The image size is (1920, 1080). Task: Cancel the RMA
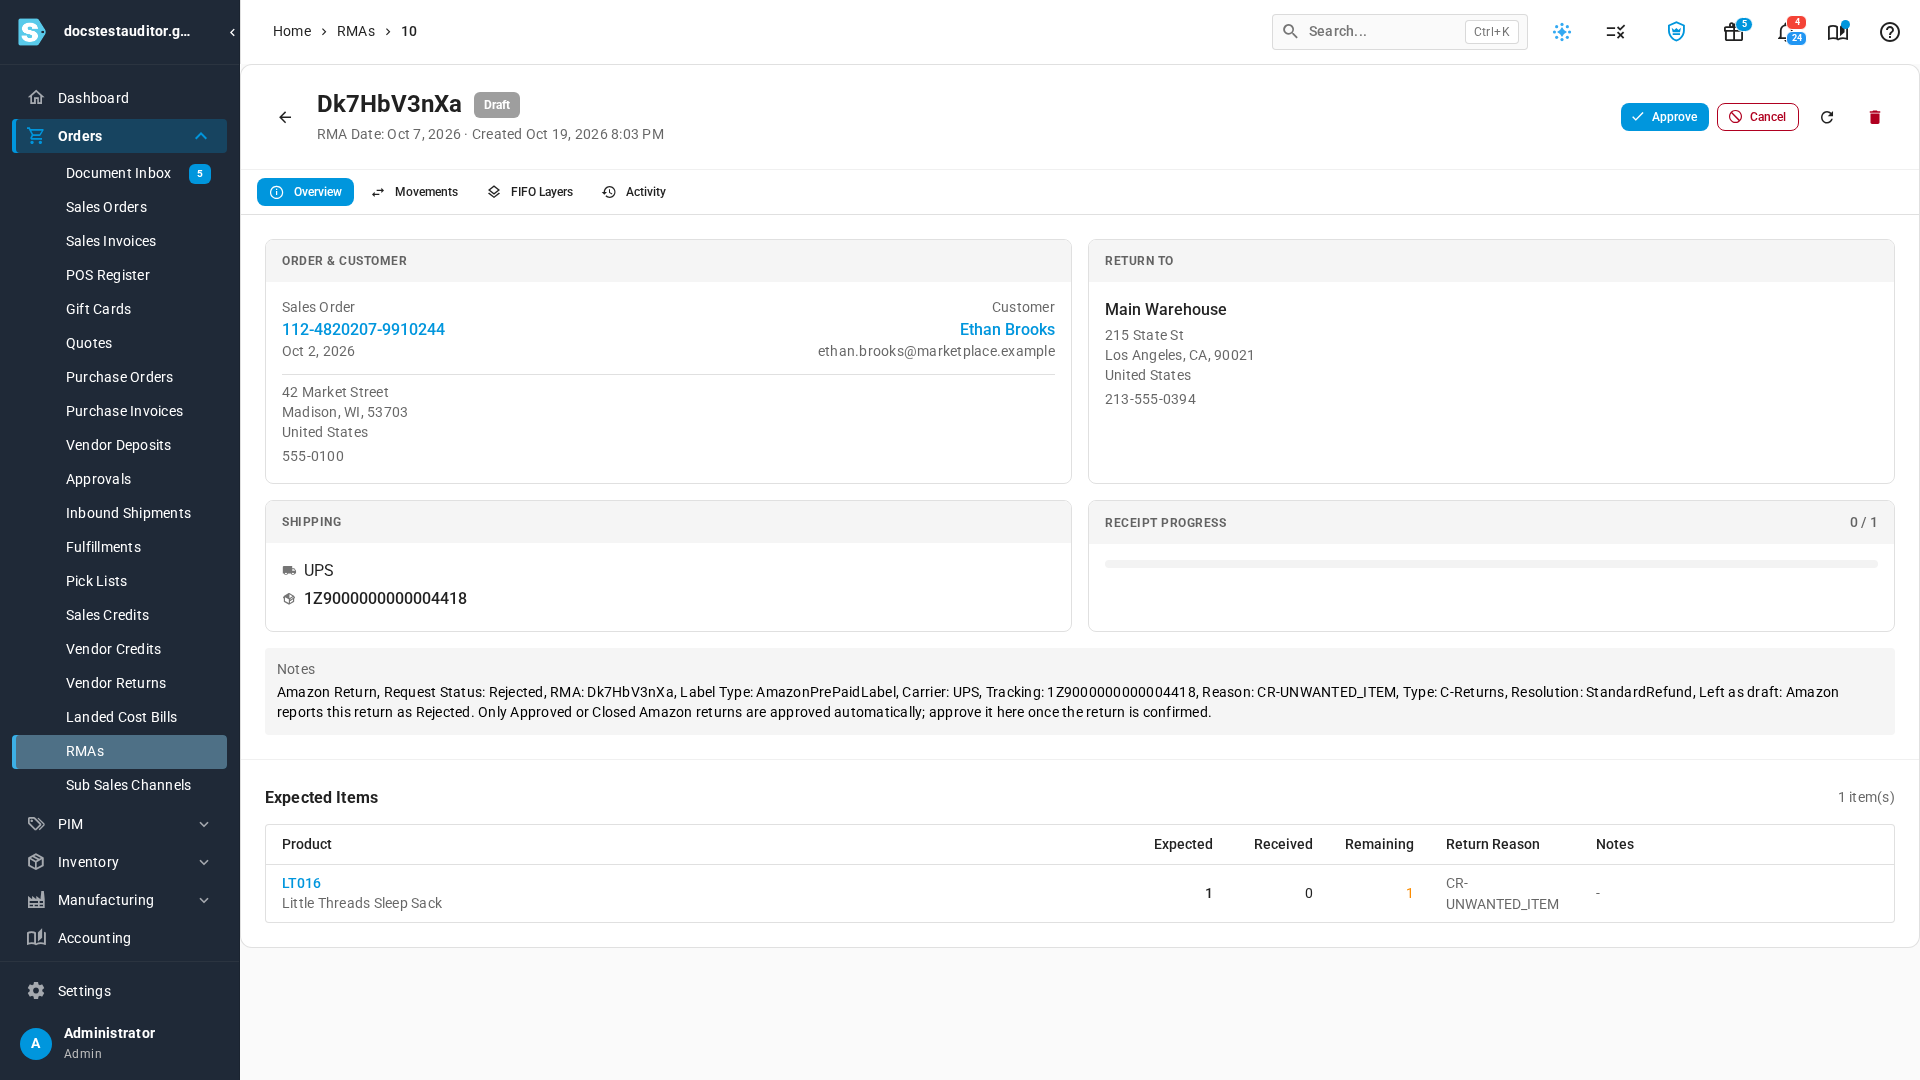pyautogui.click(x=1758, y=117)
